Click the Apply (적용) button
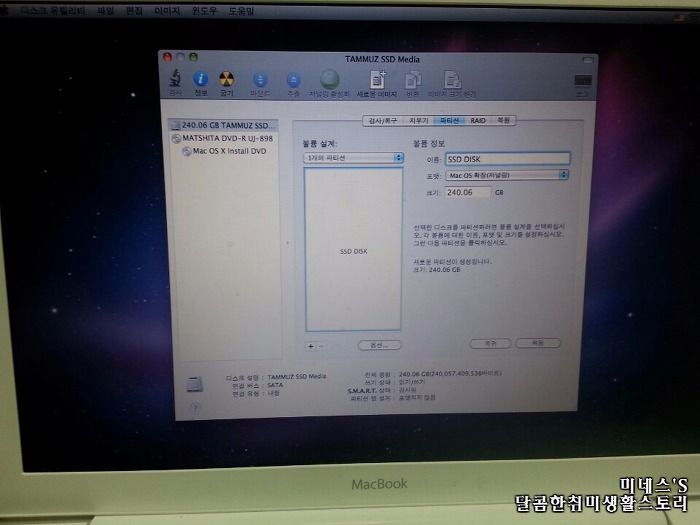The height and width of the screenshot is (525, 700). [x=538, y=343]
